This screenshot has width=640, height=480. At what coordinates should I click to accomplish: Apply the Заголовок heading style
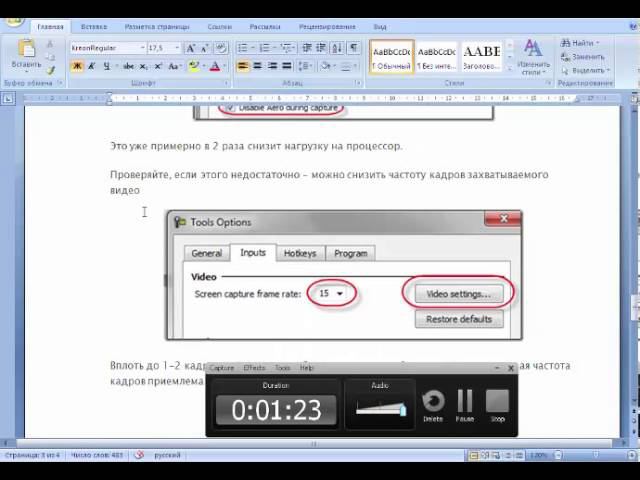[x=482, y=57]
